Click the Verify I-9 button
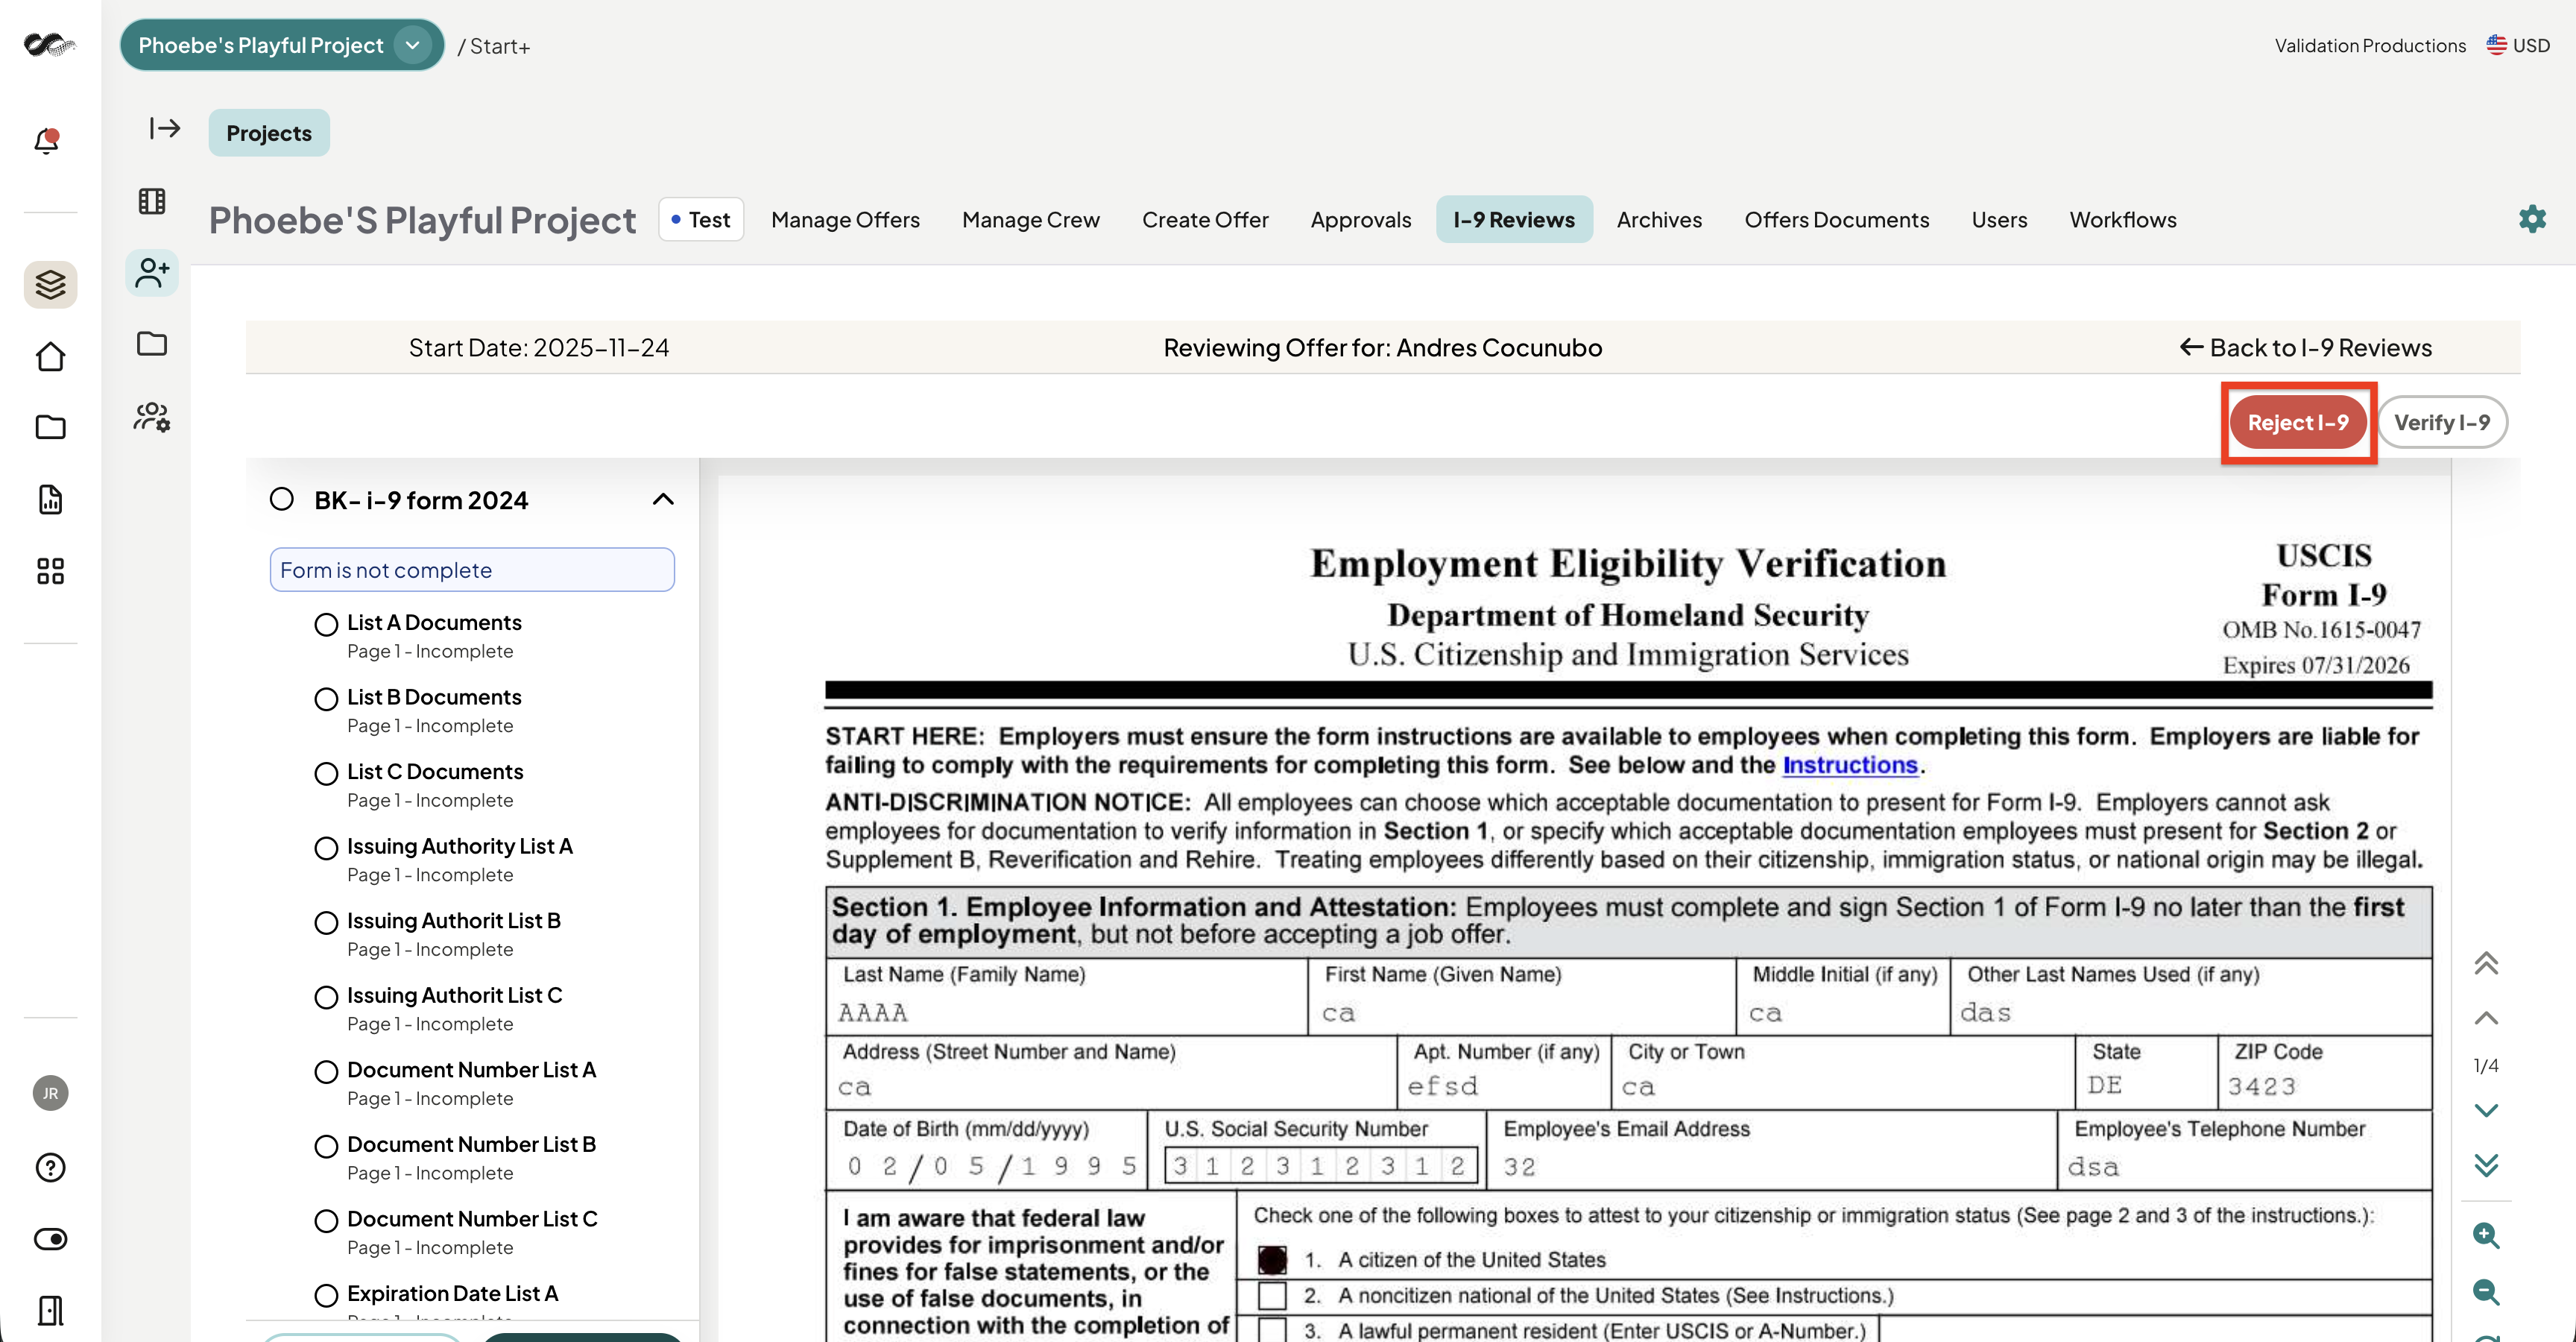 coord(2442,422)
